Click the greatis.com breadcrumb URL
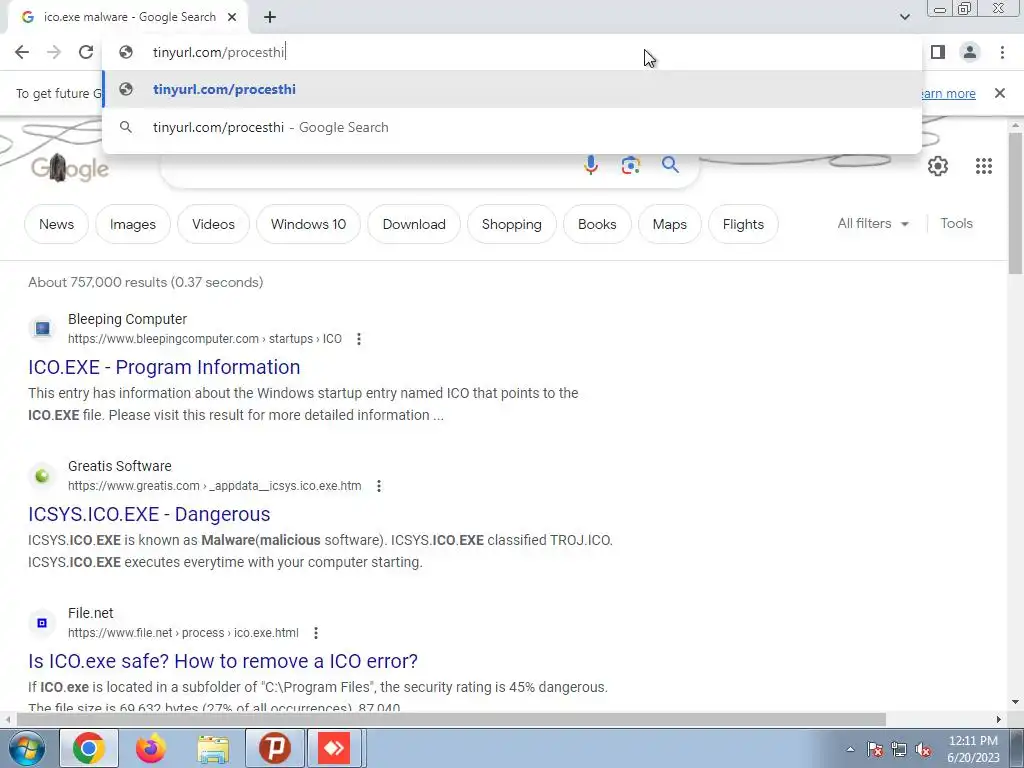 pos(214,486)
